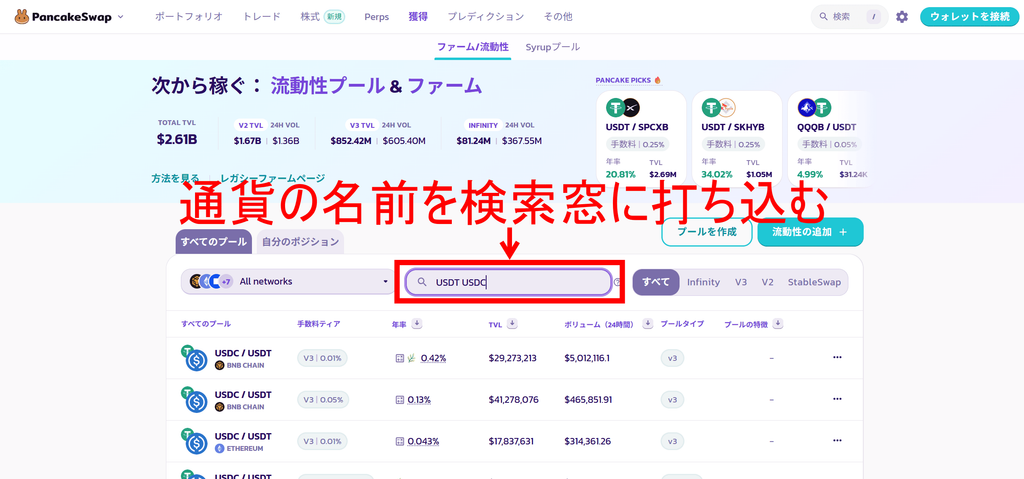Click the network icons cluster in All networks
This screenshot has height=479, width=1024.
(211, 282)
